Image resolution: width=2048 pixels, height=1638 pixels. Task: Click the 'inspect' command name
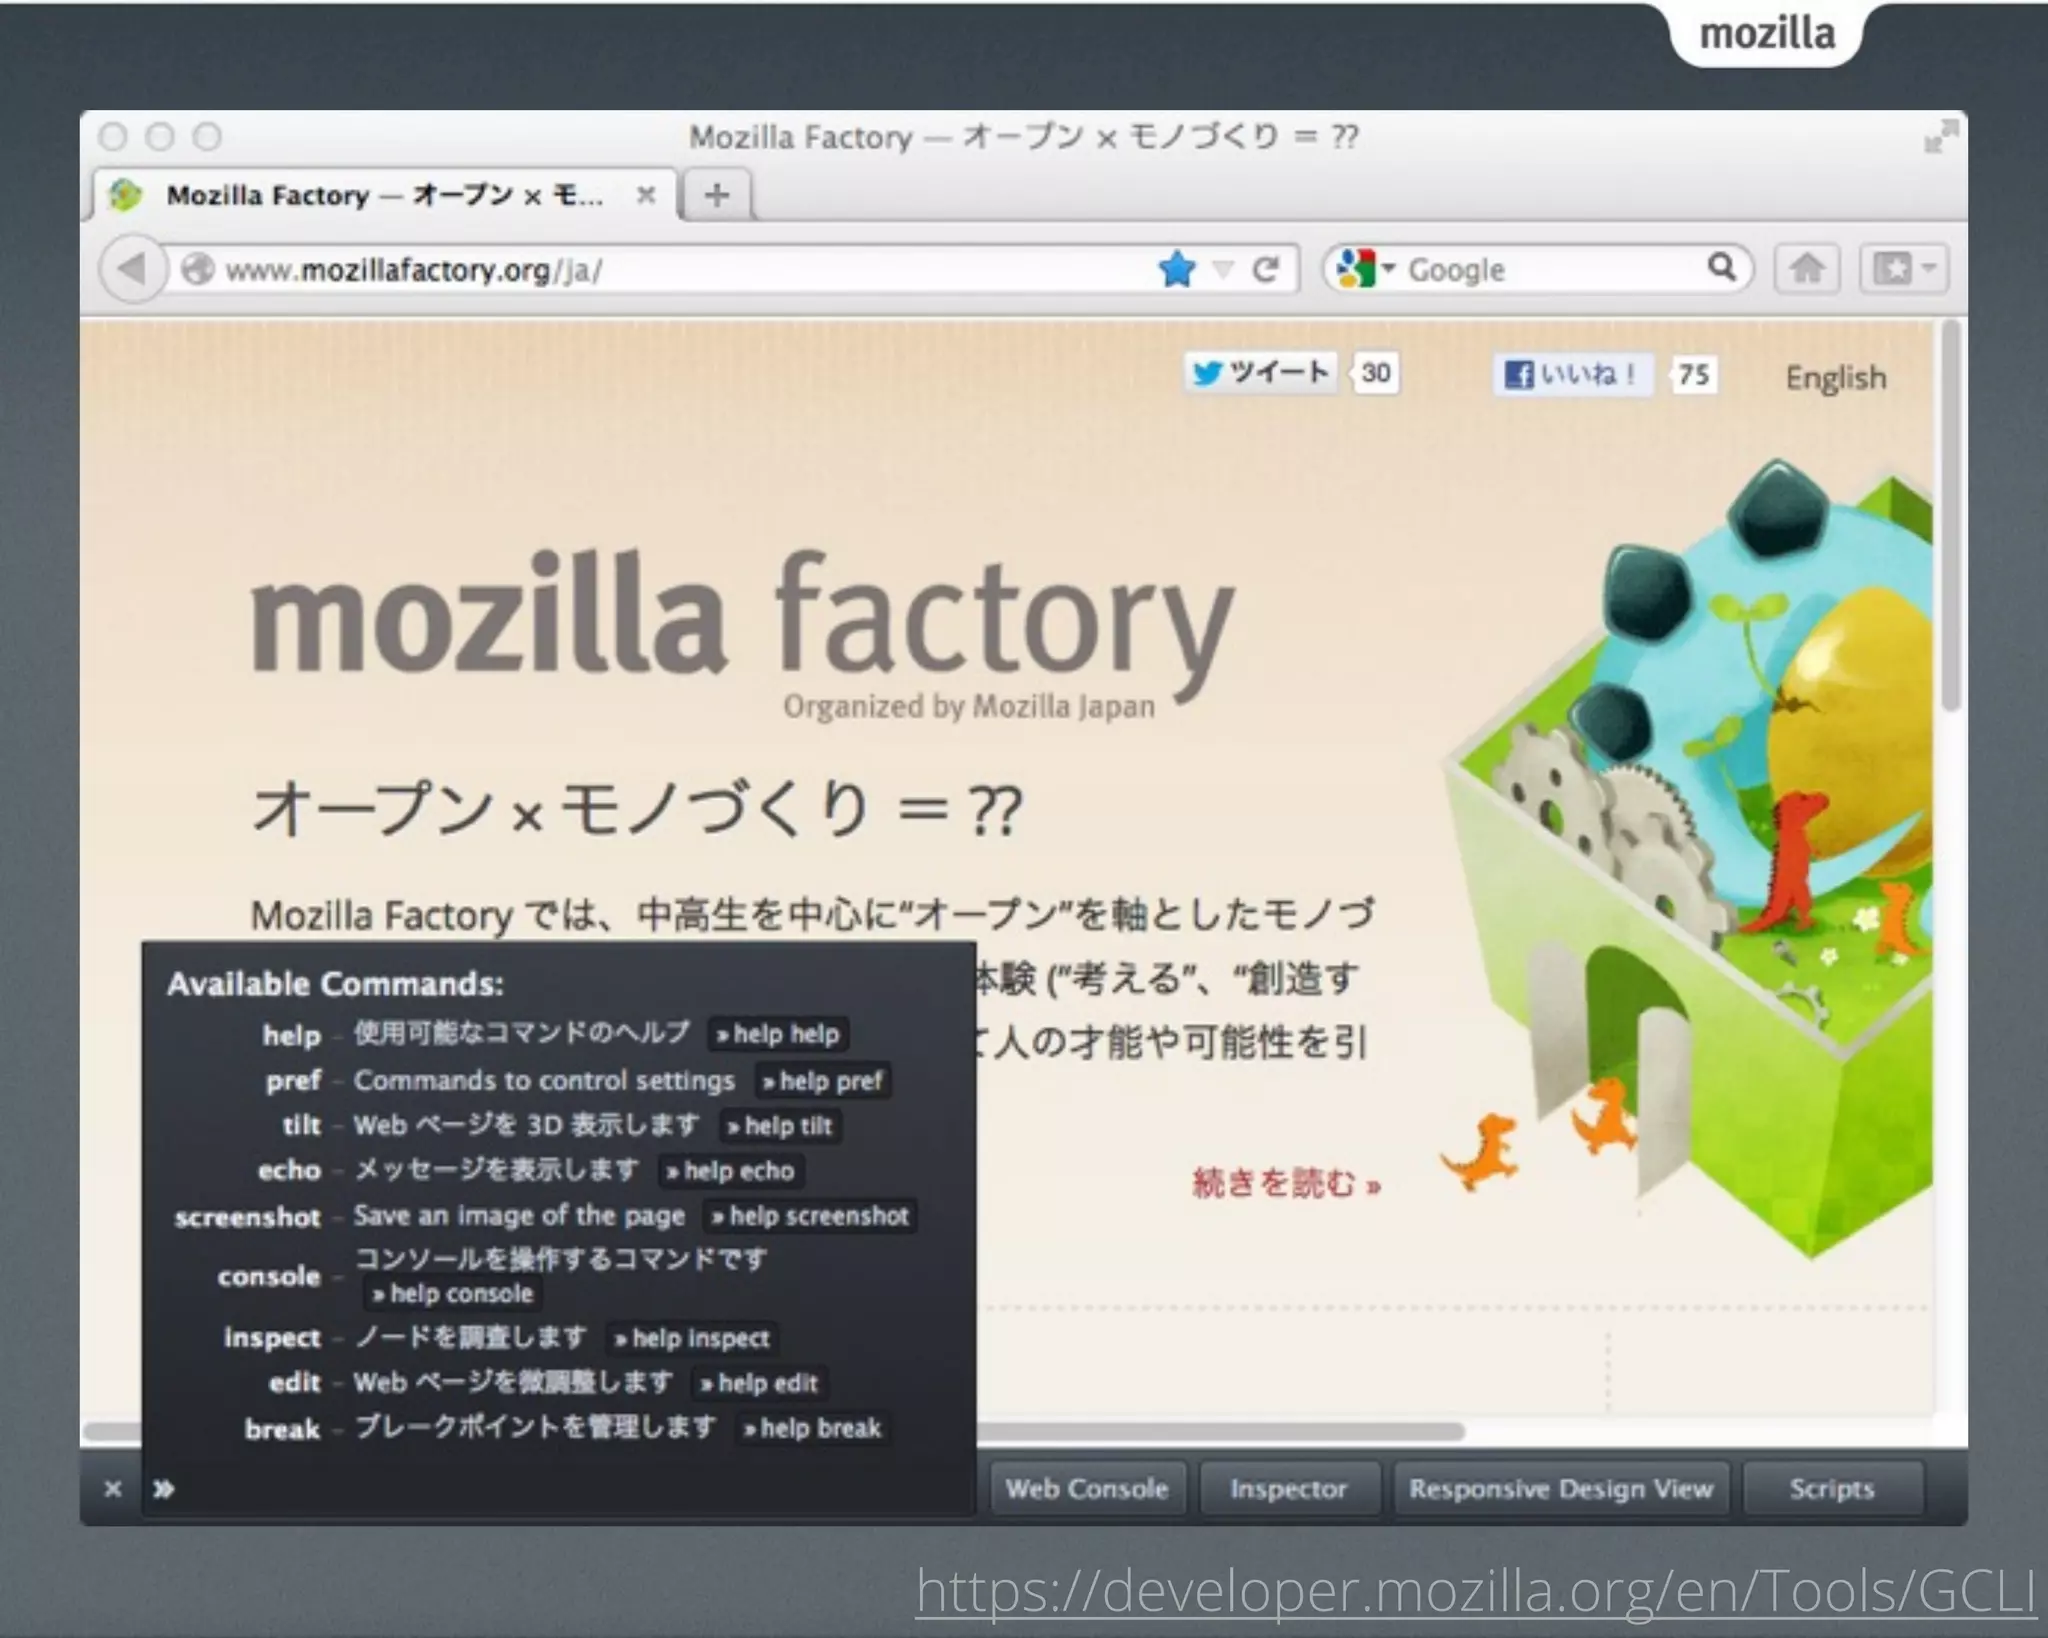coord(272,1338)
